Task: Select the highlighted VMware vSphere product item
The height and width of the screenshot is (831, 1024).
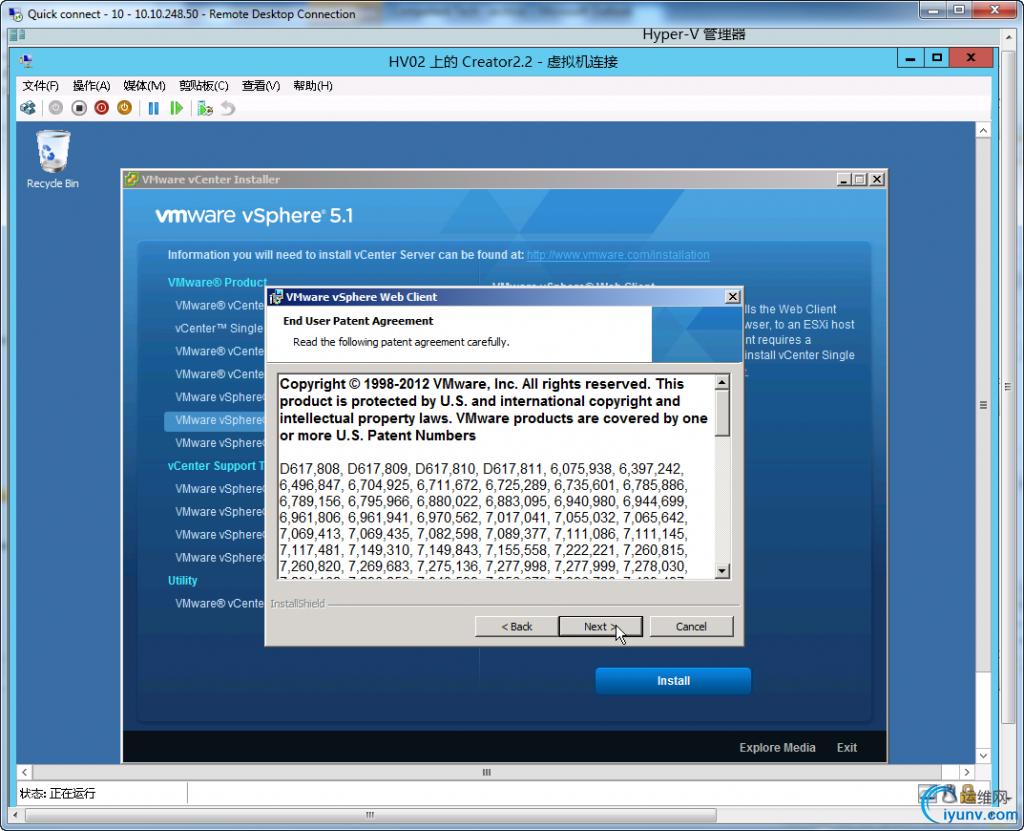Action: [216, 420]
